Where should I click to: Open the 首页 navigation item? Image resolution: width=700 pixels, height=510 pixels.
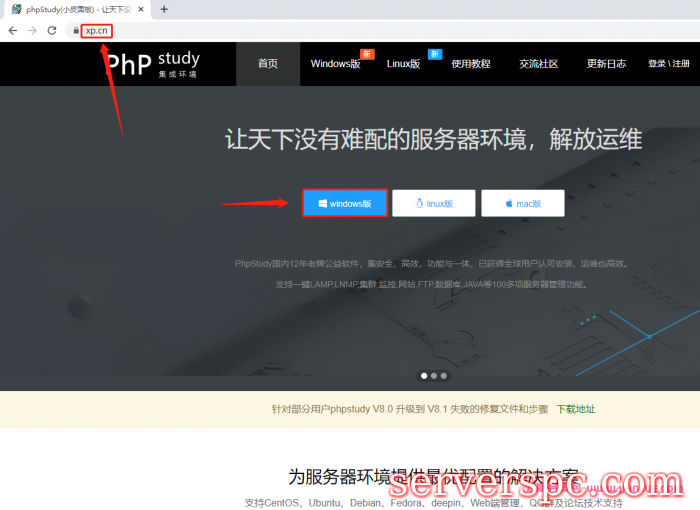[x=267, y=64]
